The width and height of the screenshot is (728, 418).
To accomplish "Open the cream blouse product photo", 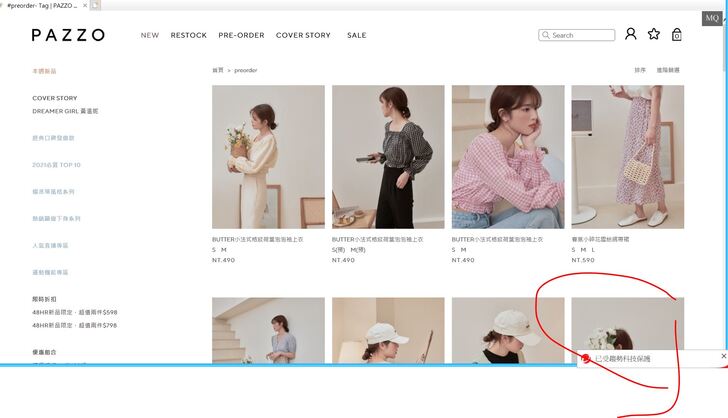I will click(268, 157).
